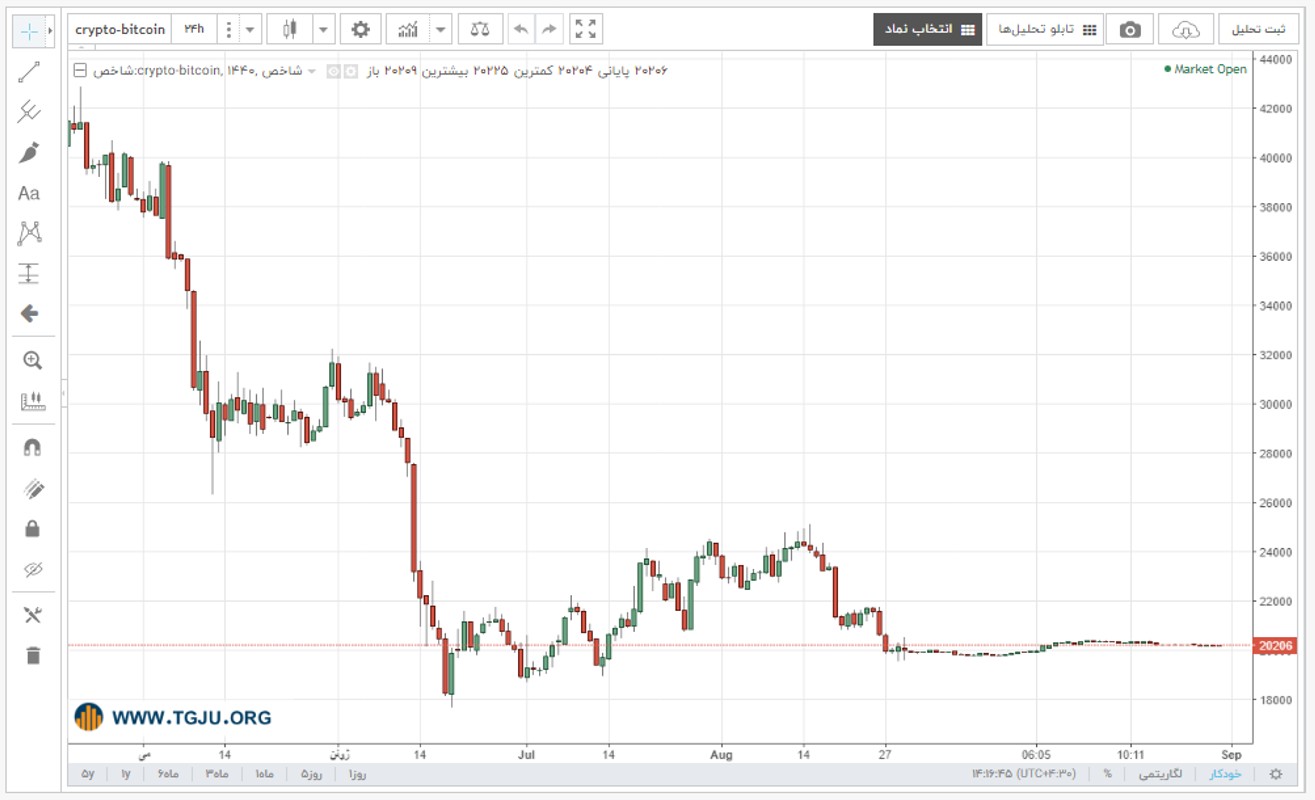Viewport: 1315px width, 800px height.
Task: Click the candlestick chart style icon
Action: pos(290,30)
